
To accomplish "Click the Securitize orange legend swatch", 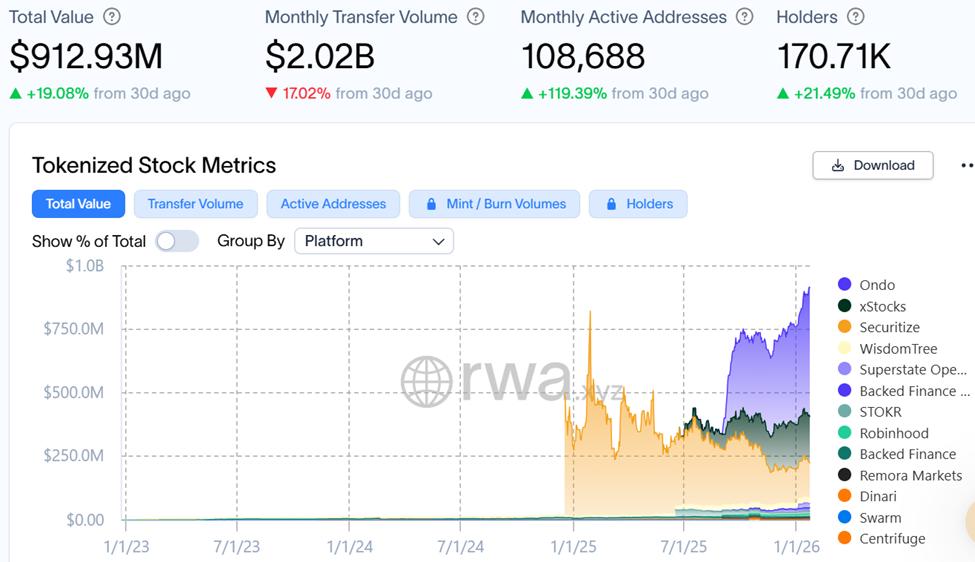I will 845,327.
